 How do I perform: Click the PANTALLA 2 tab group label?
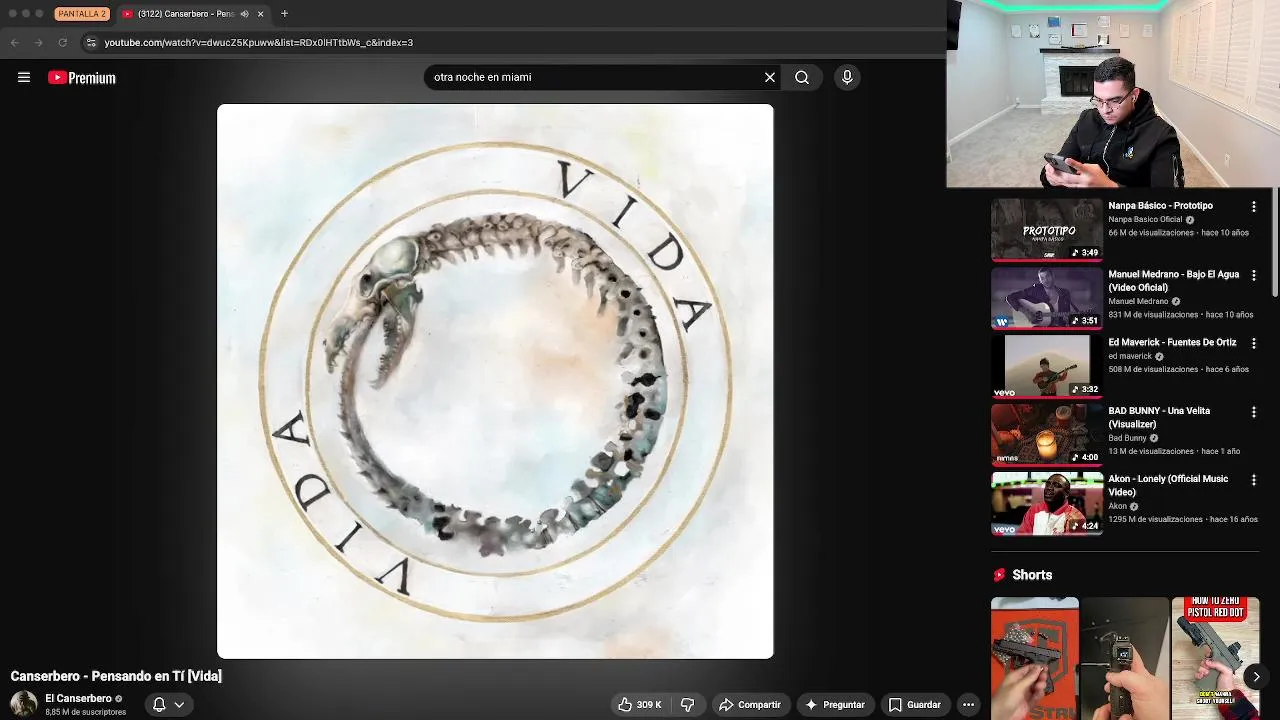coord(82,14)
